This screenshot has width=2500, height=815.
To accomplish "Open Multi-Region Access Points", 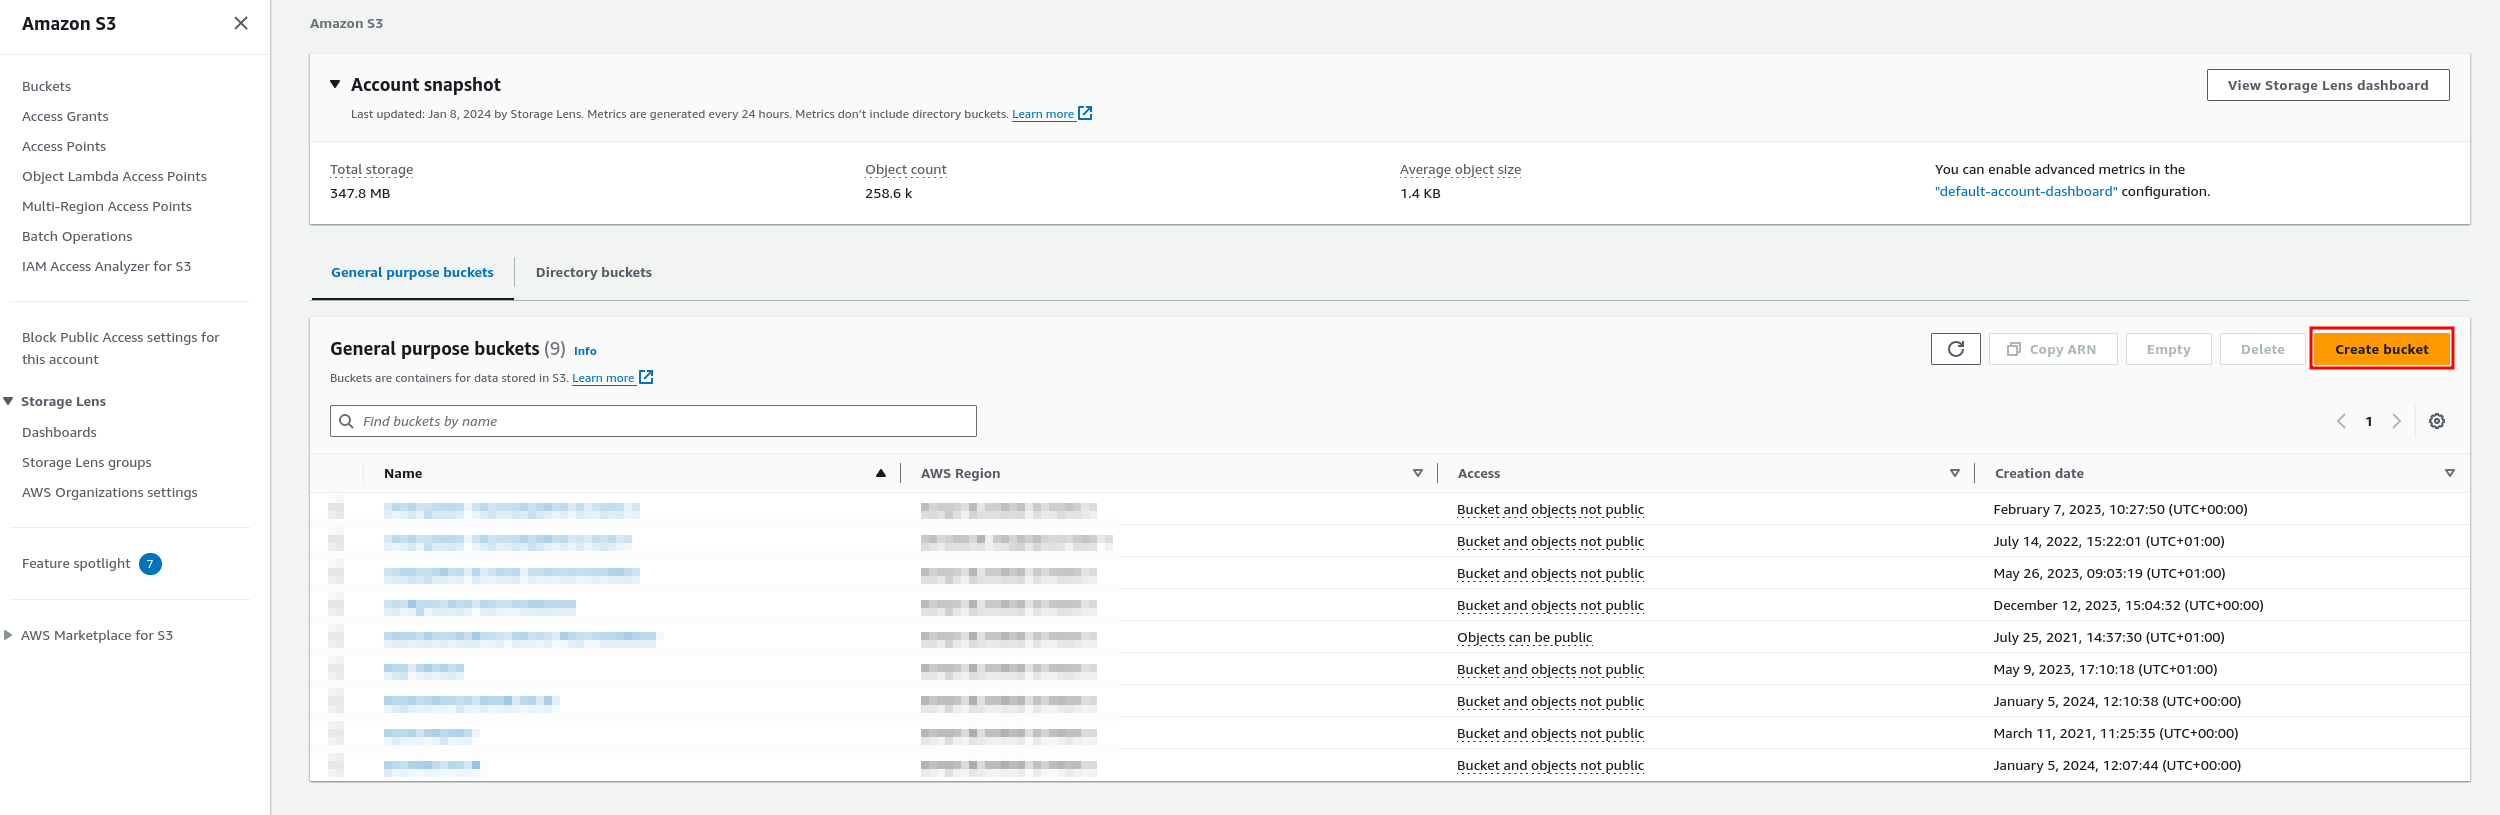I will [x=107, y=206].
